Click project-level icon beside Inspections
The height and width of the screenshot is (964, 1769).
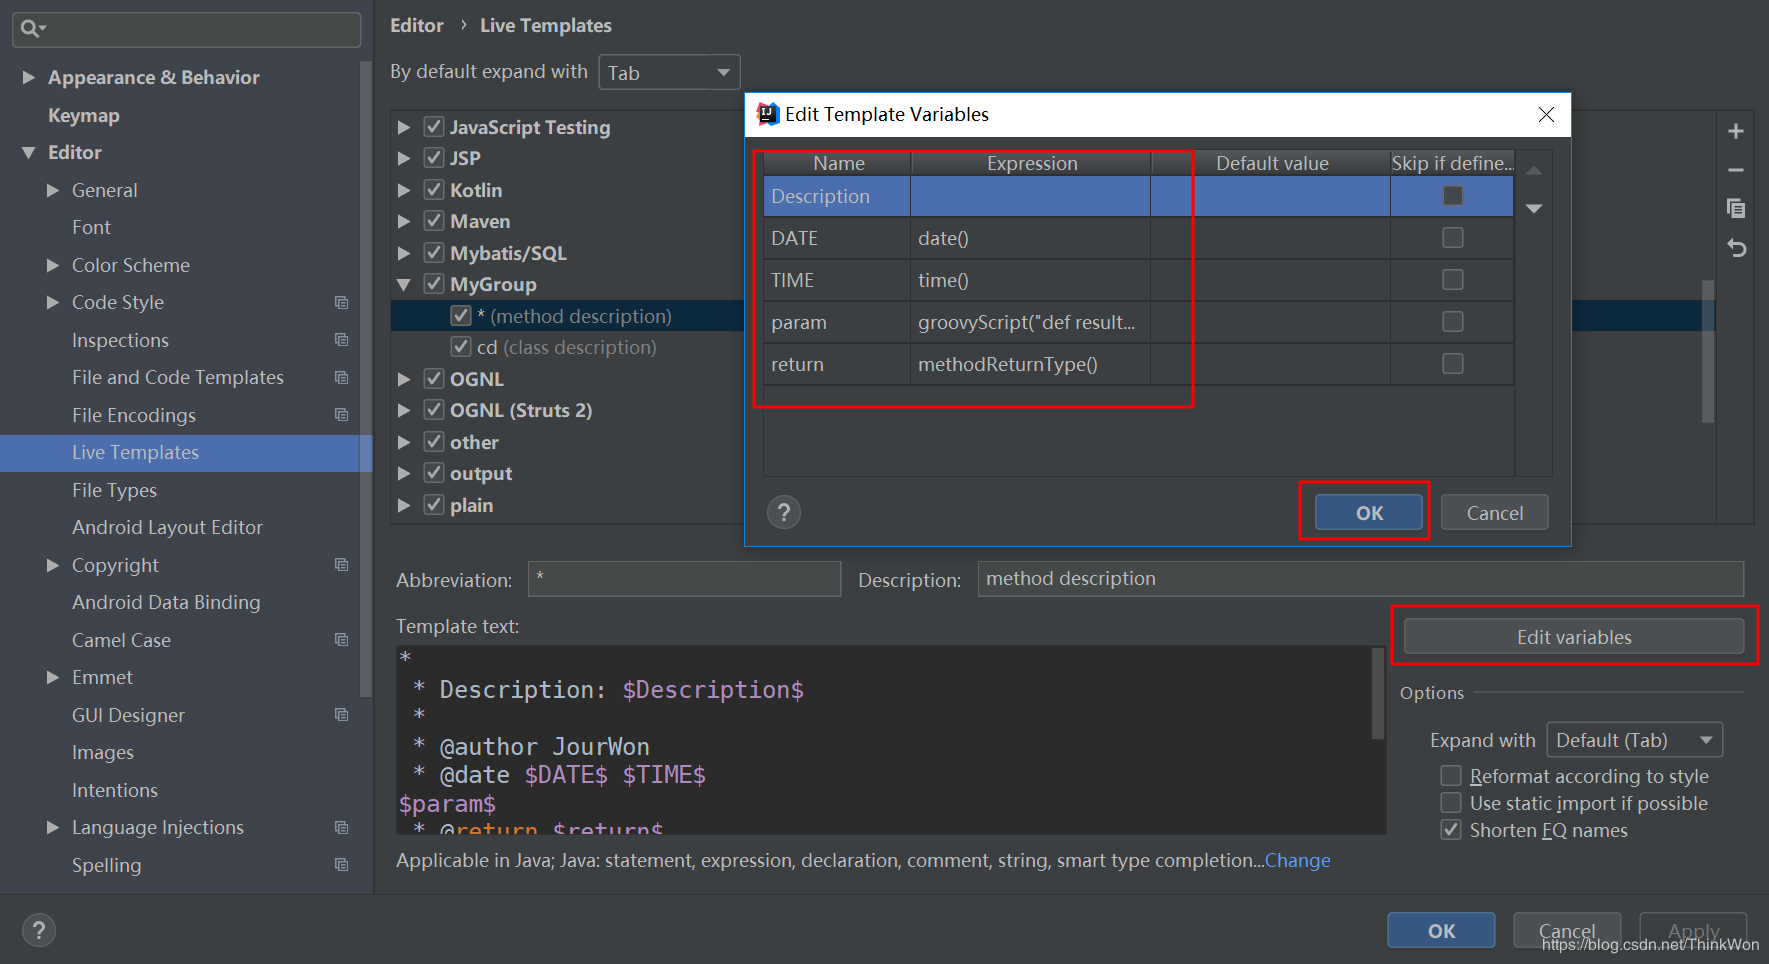point(341,340)
